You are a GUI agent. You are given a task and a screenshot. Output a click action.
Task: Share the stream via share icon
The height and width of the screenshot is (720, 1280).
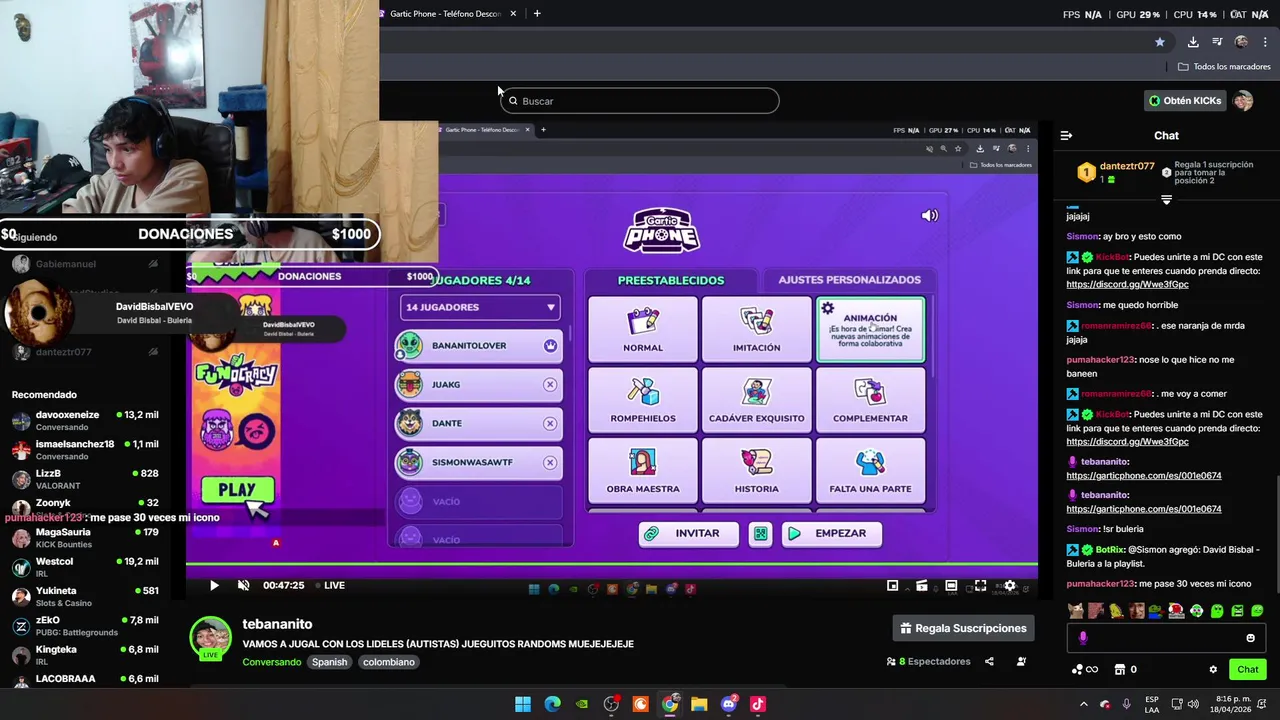pyautogui.click(x=989, y=661)
